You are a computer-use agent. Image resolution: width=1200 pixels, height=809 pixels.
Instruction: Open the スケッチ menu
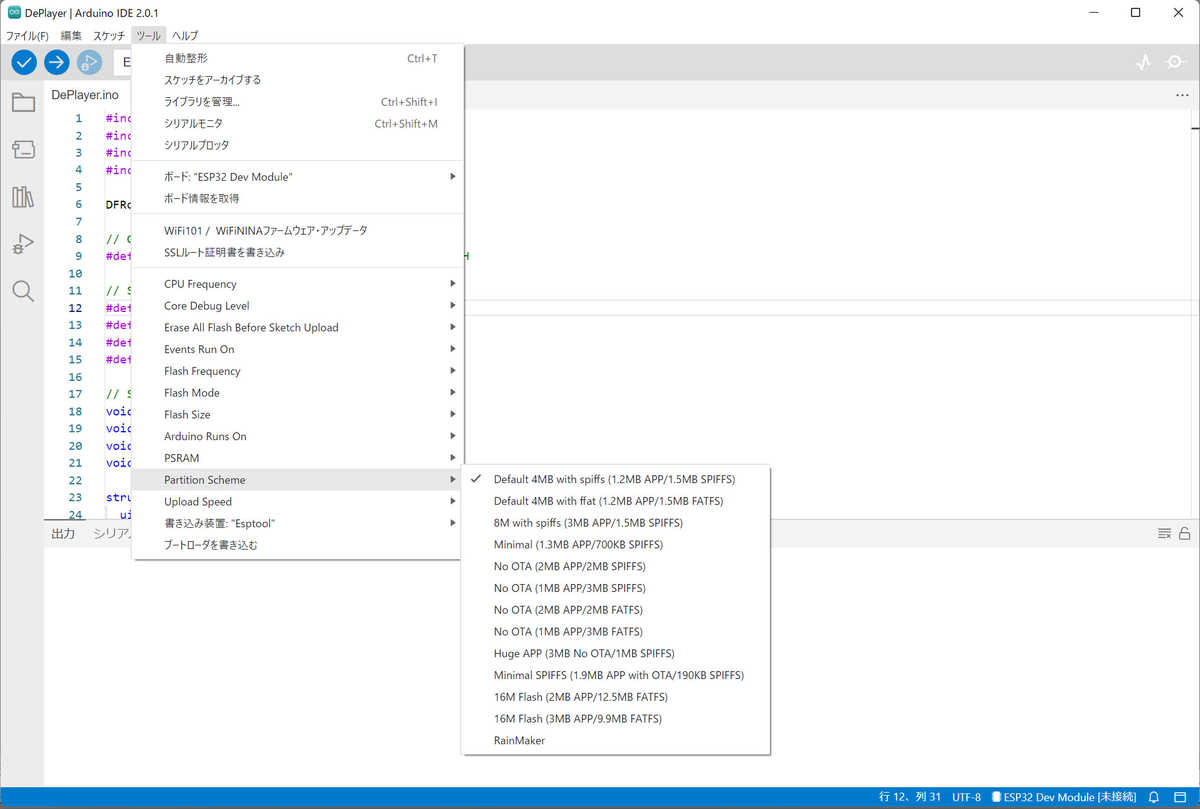click(109, 35)
